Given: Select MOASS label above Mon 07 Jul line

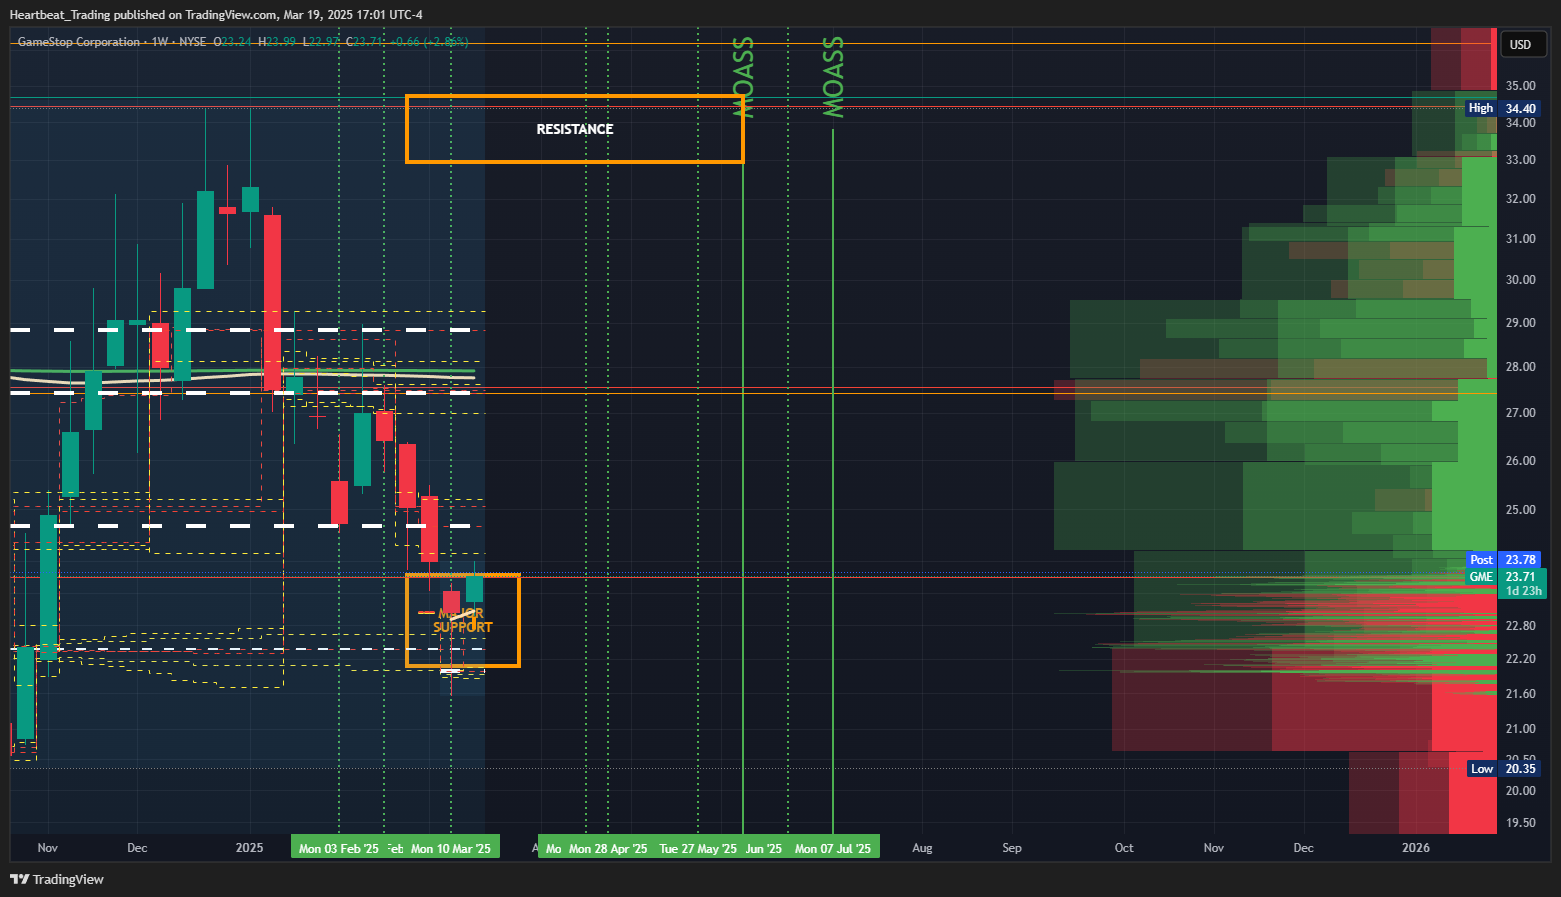Looking at the screenshot, I should pyautogui.click(x=833, y=77).
